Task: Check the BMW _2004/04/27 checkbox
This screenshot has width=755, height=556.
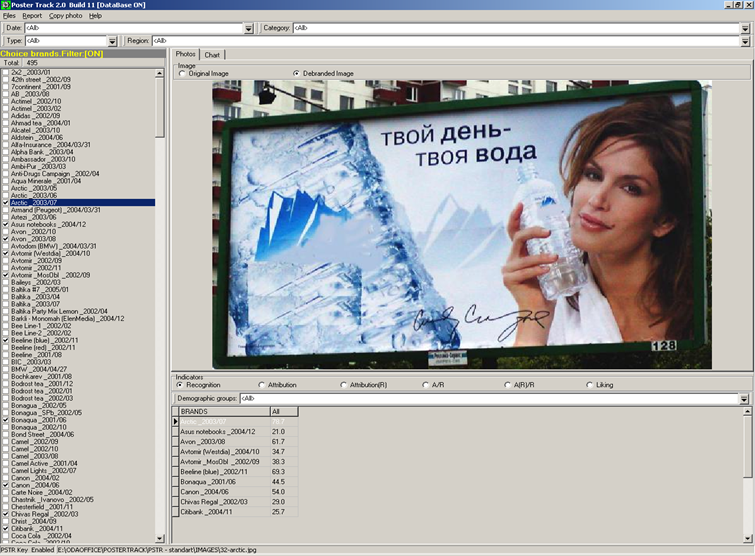Action: (x=6, y=370)
